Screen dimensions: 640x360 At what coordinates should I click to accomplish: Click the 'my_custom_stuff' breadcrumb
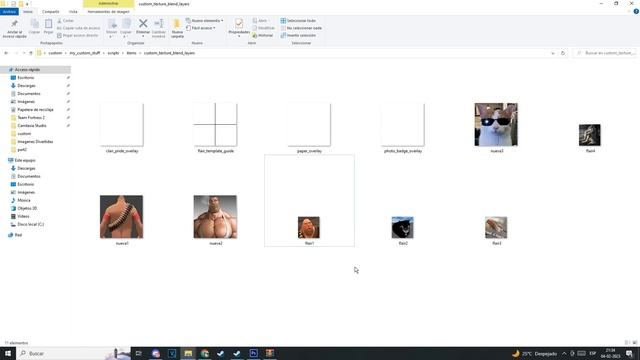coord(84,53)
